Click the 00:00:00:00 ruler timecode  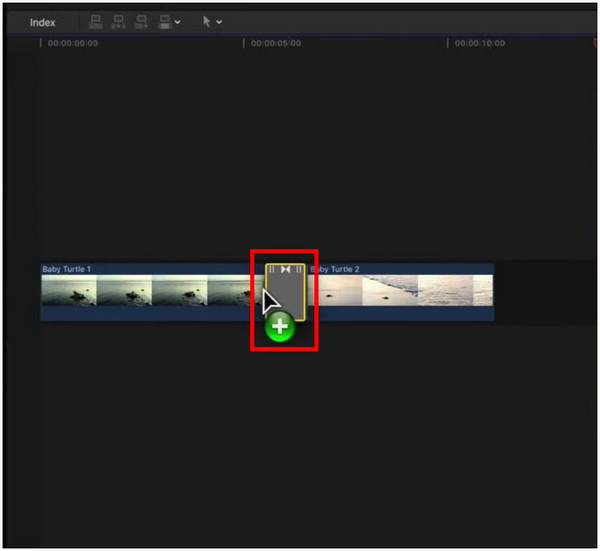[x=73, y=43]
